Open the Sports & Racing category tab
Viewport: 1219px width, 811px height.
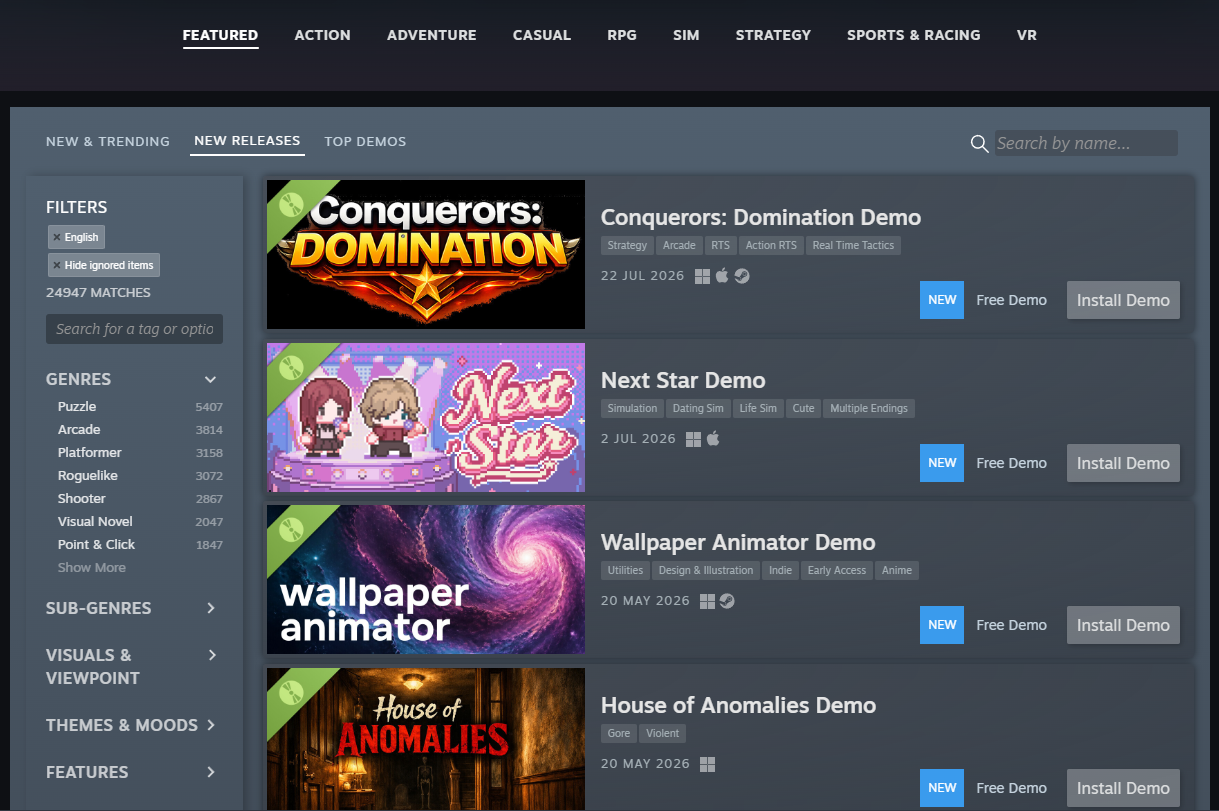(913, 34)
